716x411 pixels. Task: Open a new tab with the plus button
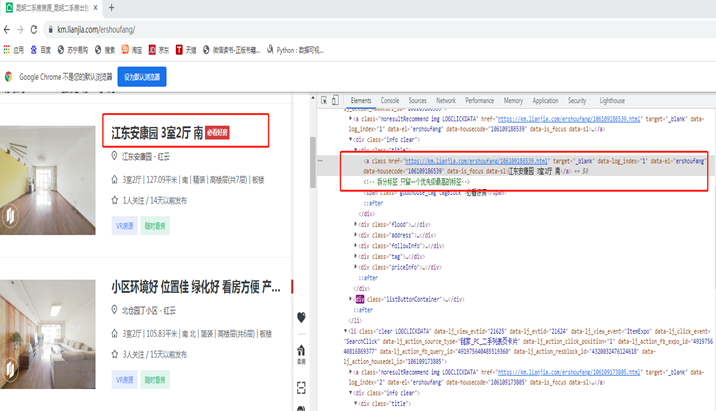coord(111,8)
